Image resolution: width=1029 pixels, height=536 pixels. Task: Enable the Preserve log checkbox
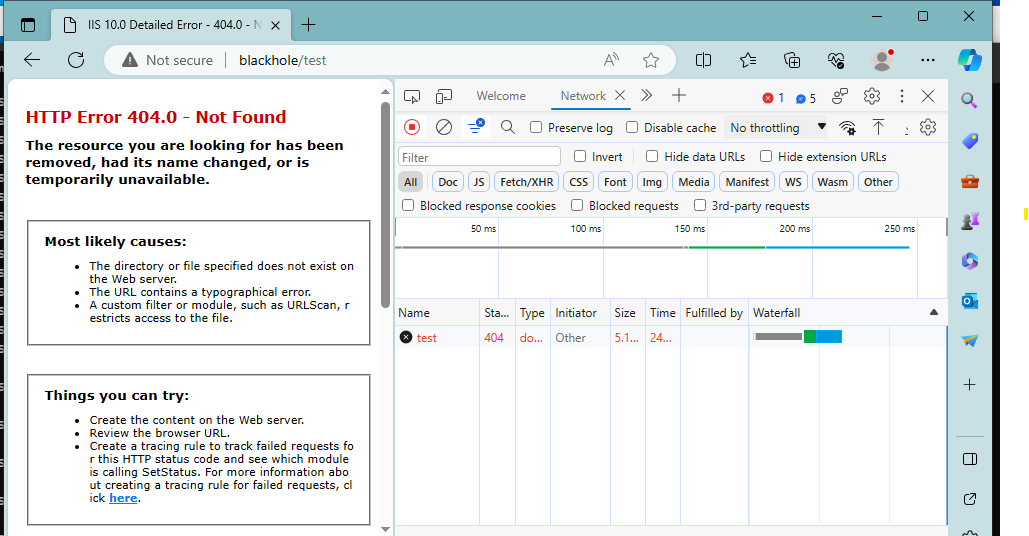tap(536, 127)
